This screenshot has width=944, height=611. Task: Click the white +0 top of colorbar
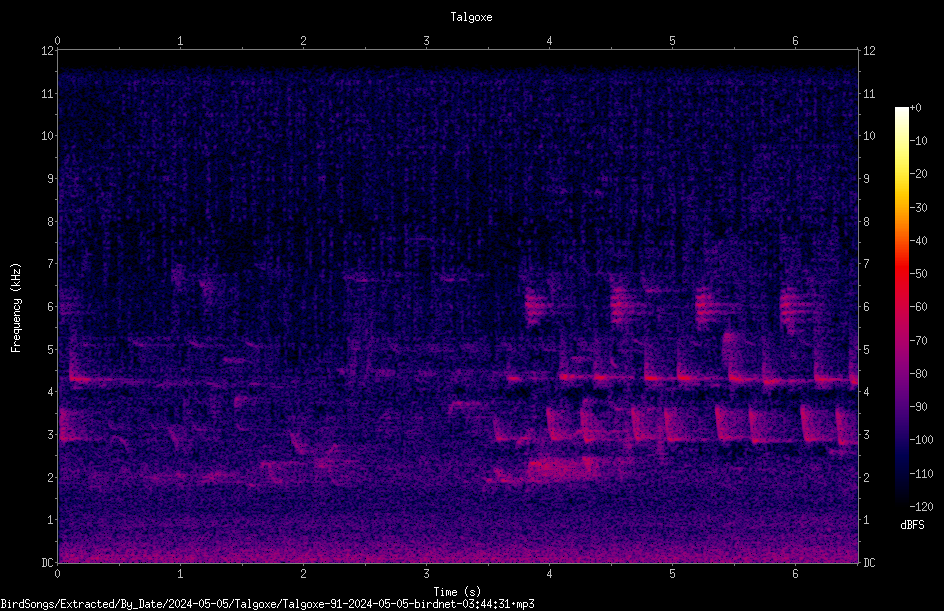click(901, 110)
